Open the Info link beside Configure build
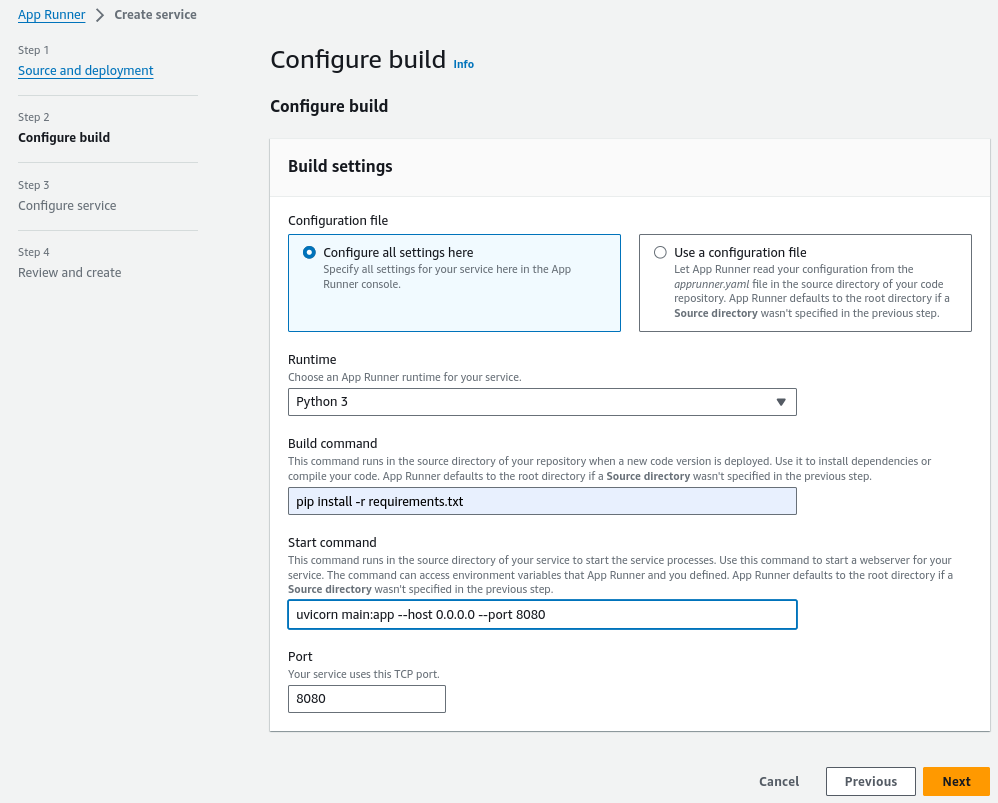 (464, 64)
